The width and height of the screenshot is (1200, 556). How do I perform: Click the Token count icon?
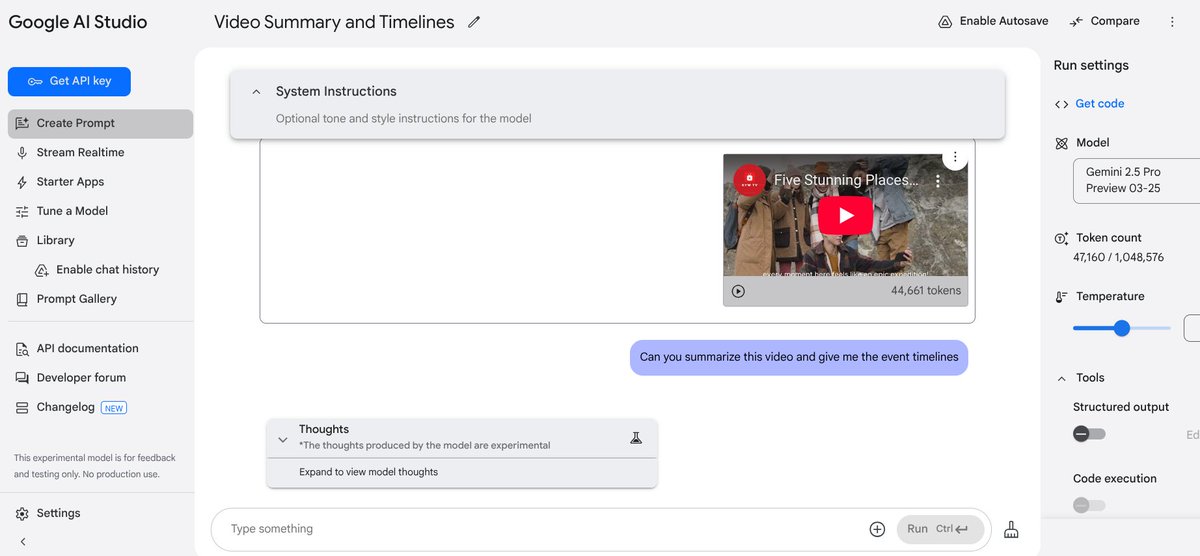(1061, 239)
